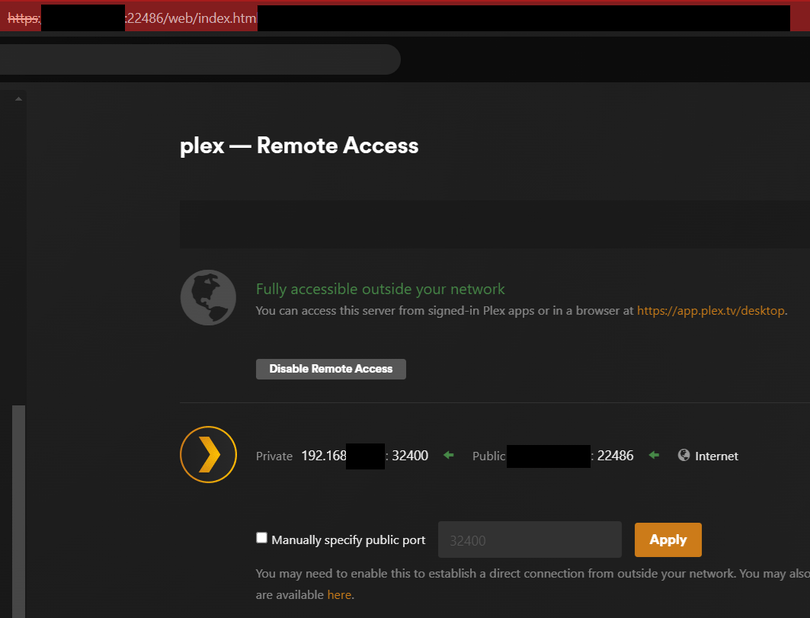Screen dimensions: 810x618
Task: Click the 'Private' label
Action: 274,456
